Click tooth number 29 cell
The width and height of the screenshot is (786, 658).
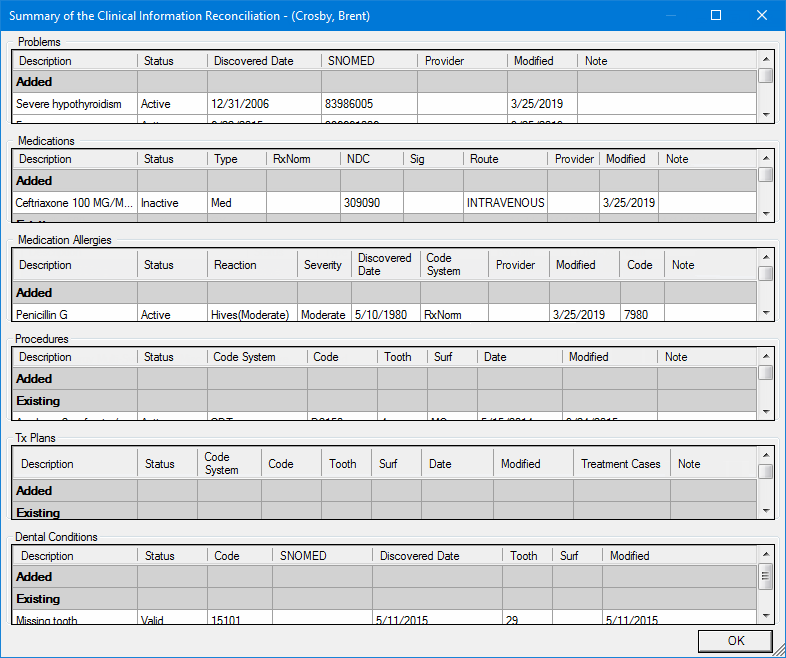point(527,618)
